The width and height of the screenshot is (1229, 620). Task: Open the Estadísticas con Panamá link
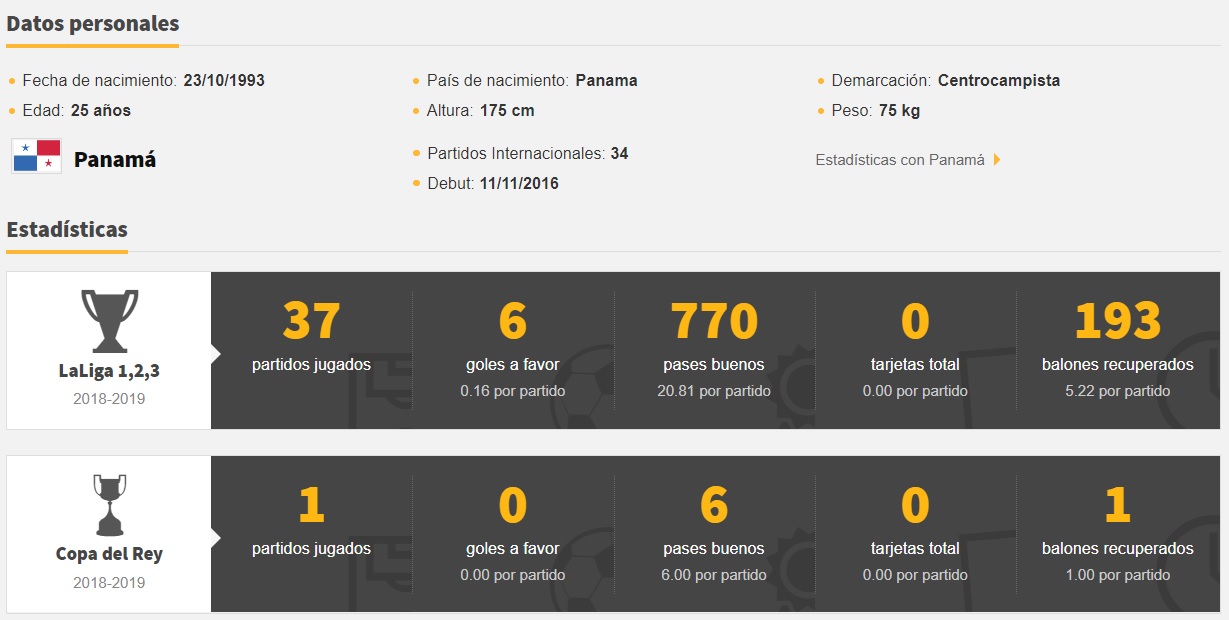click(x=900, y=160)
